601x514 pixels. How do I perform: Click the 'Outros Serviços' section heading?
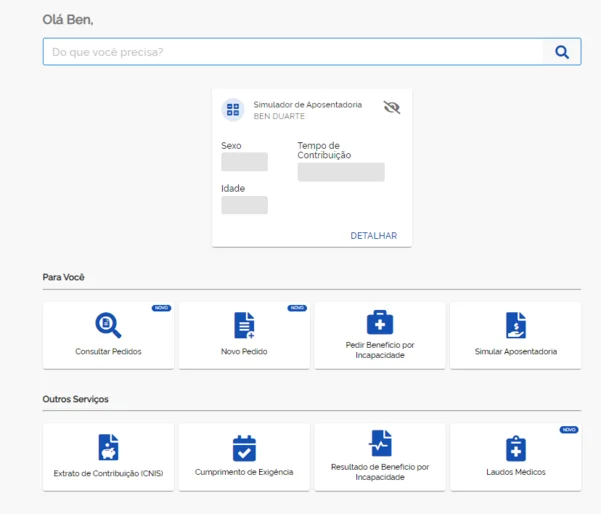point(76,399)
